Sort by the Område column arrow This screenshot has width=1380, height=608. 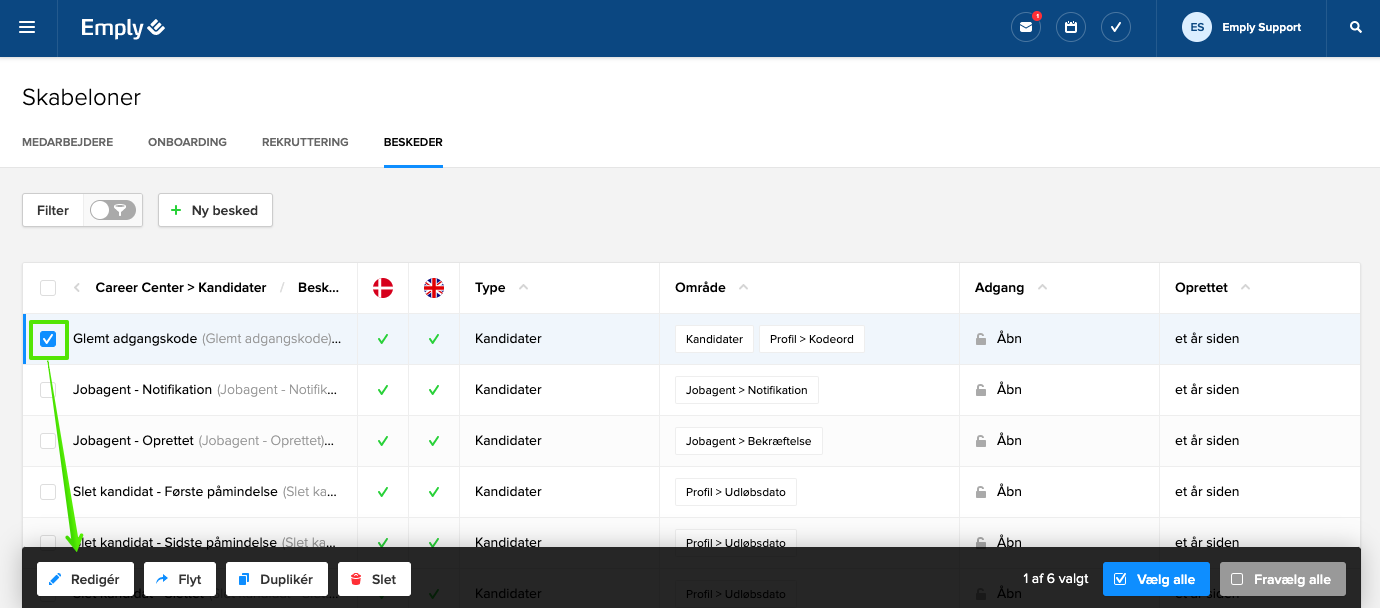[743, 287]
